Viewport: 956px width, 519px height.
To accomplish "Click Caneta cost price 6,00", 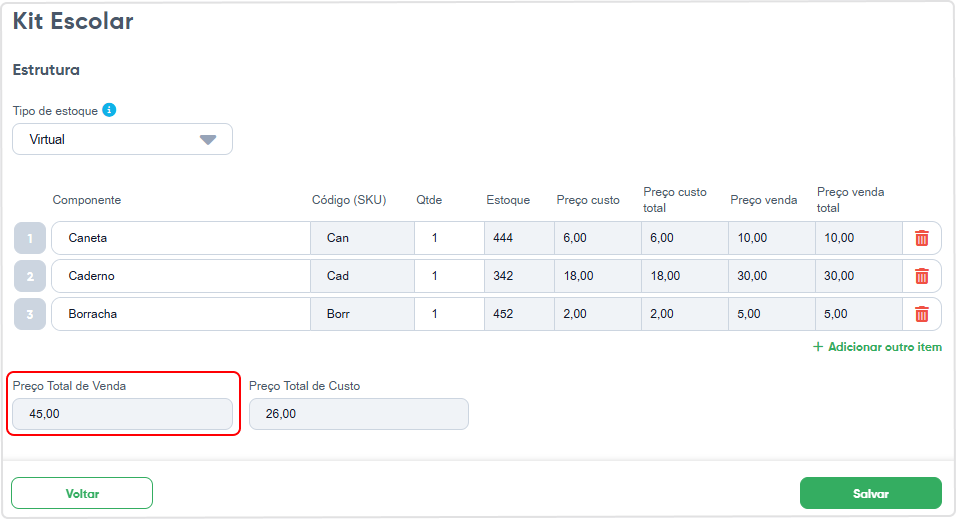I will click(598, 238).
